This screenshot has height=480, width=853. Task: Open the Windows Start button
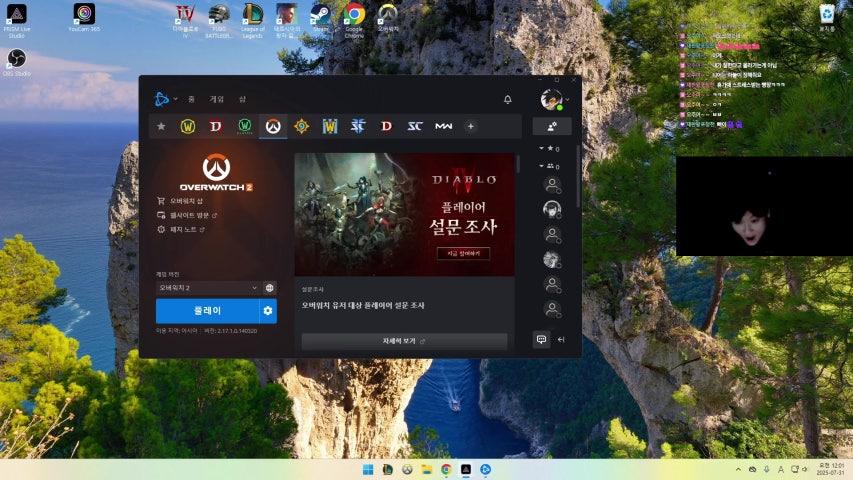(368, 470)
